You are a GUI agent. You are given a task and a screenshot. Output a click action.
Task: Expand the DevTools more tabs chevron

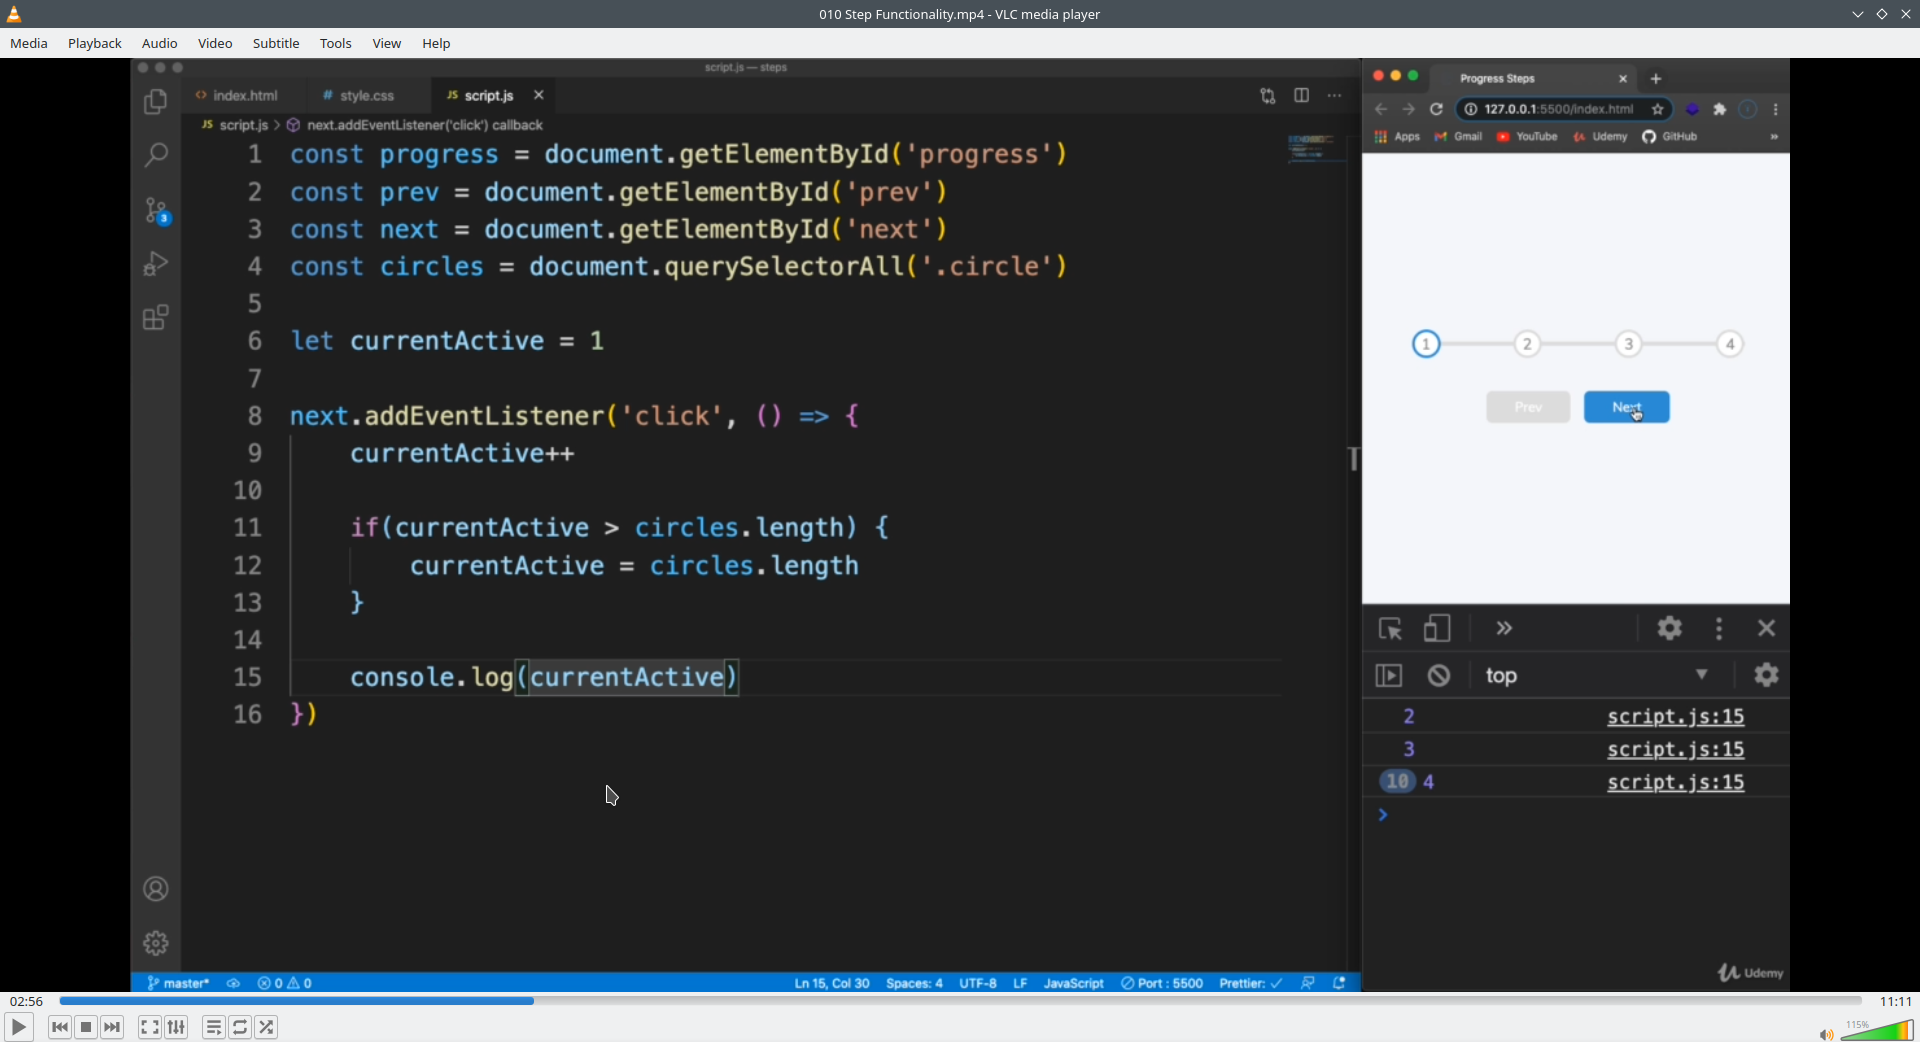1504,628
